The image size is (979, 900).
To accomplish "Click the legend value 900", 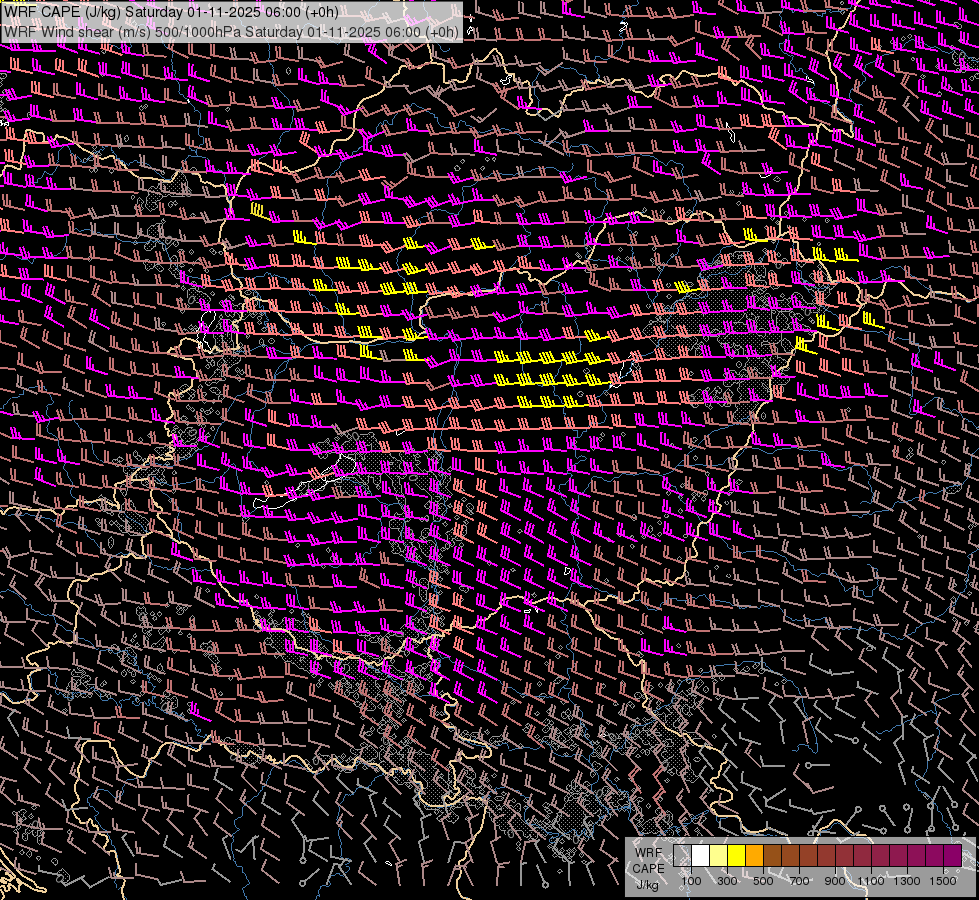I will pyautogui.click(x=835, y=881).
